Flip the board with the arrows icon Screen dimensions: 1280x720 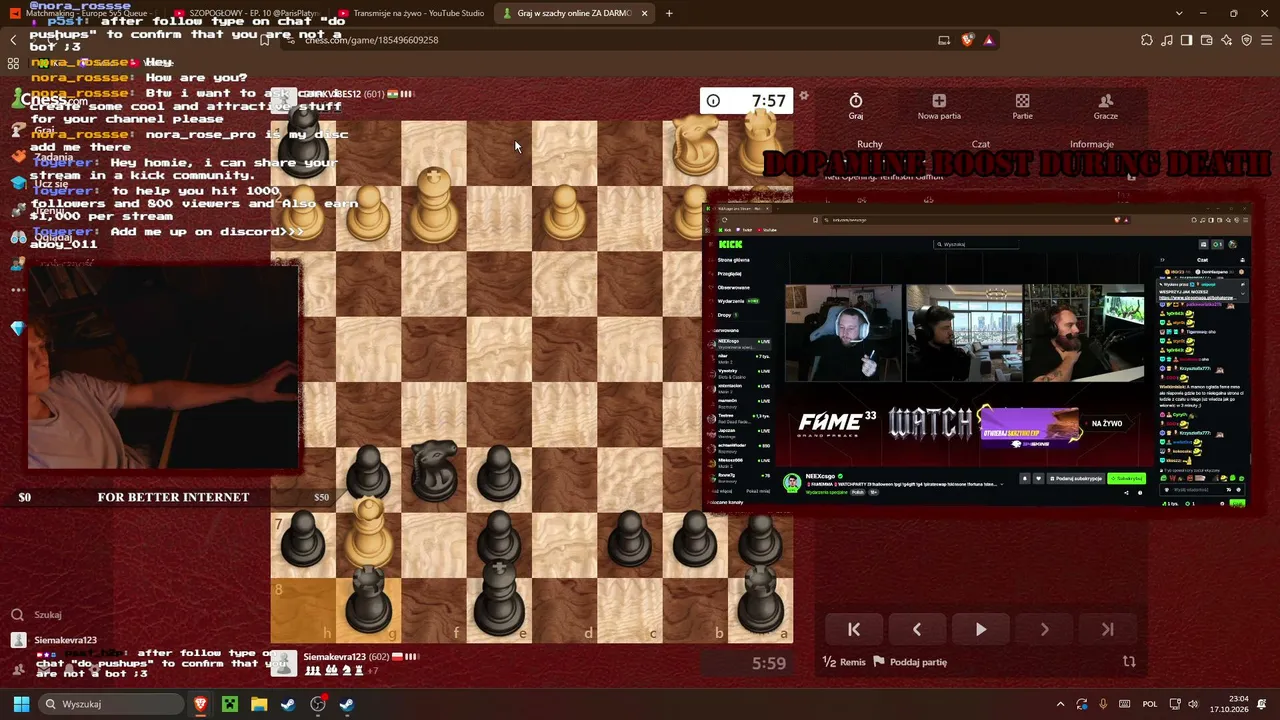coord(1129,662)
